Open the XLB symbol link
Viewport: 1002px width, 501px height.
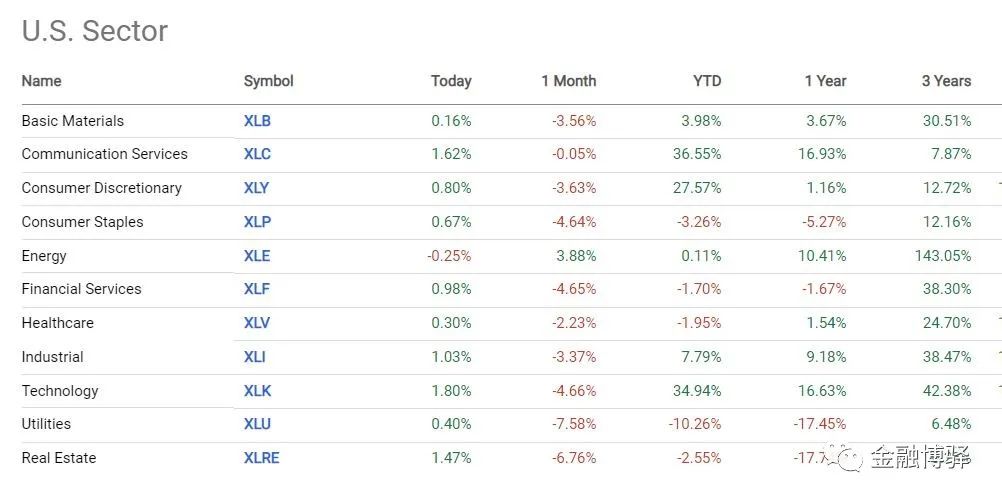click(257, 121)
